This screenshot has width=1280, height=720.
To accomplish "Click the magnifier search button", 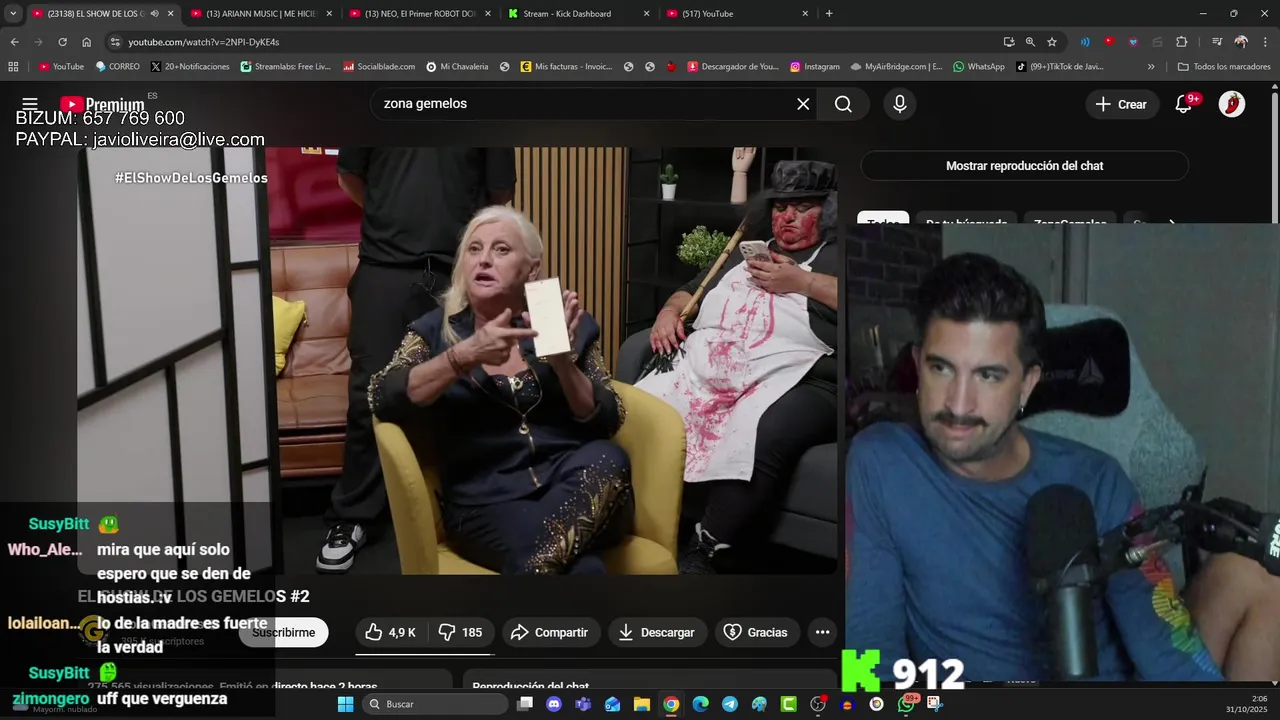I will click(843, 104).
